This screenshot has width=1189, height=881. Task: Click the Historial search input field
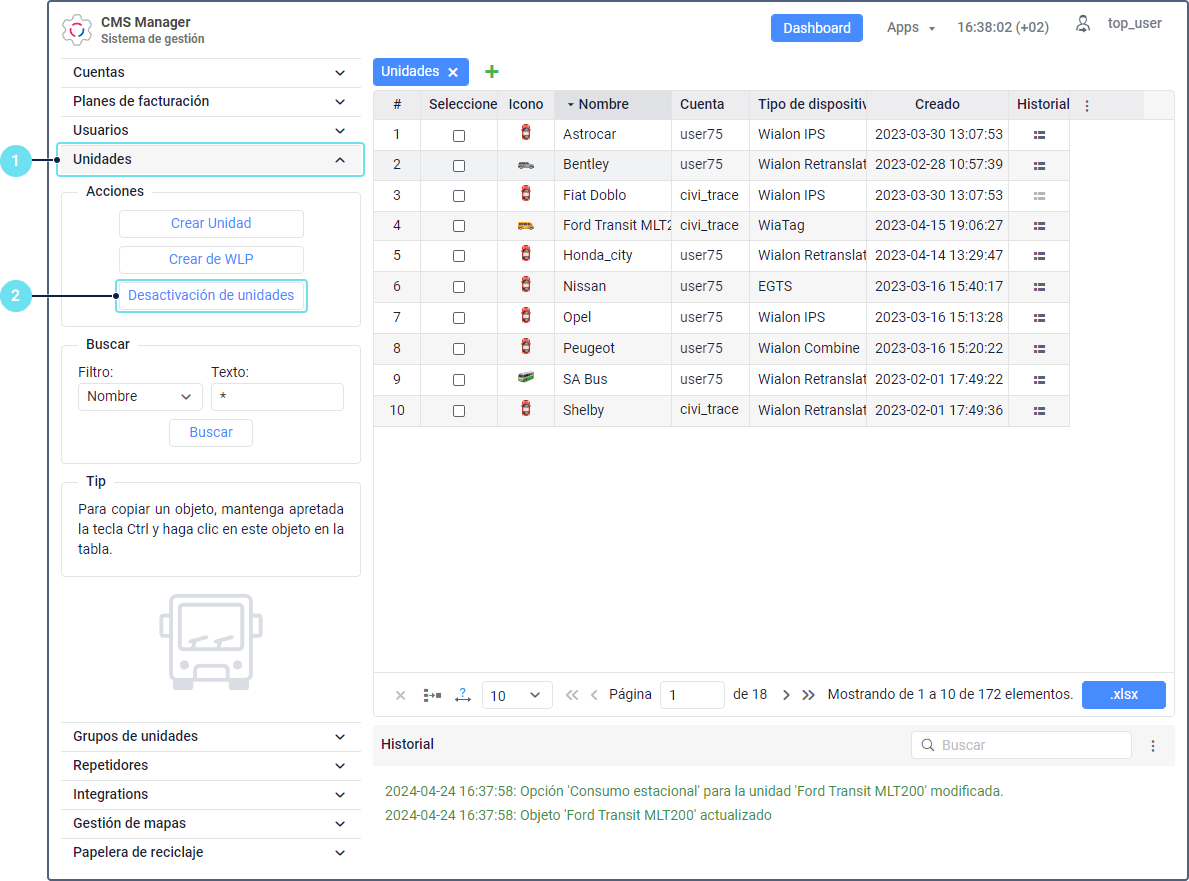[x=1030, y=745]
